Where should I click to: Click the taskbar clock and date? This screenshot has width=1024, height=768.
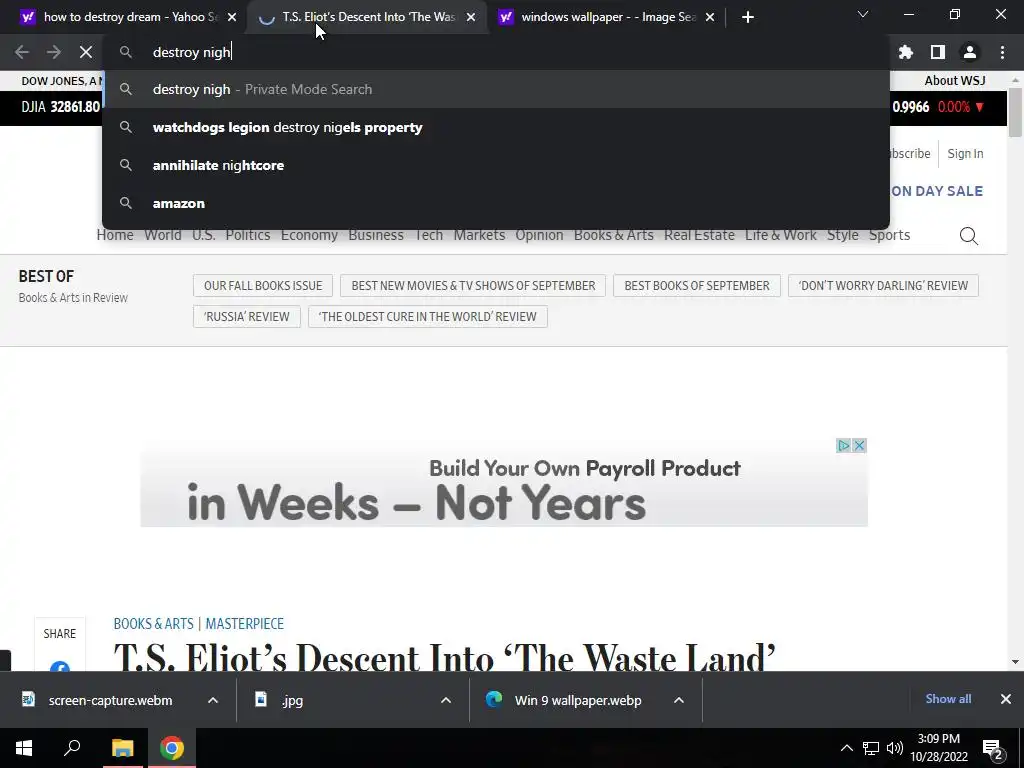(938, 748)
